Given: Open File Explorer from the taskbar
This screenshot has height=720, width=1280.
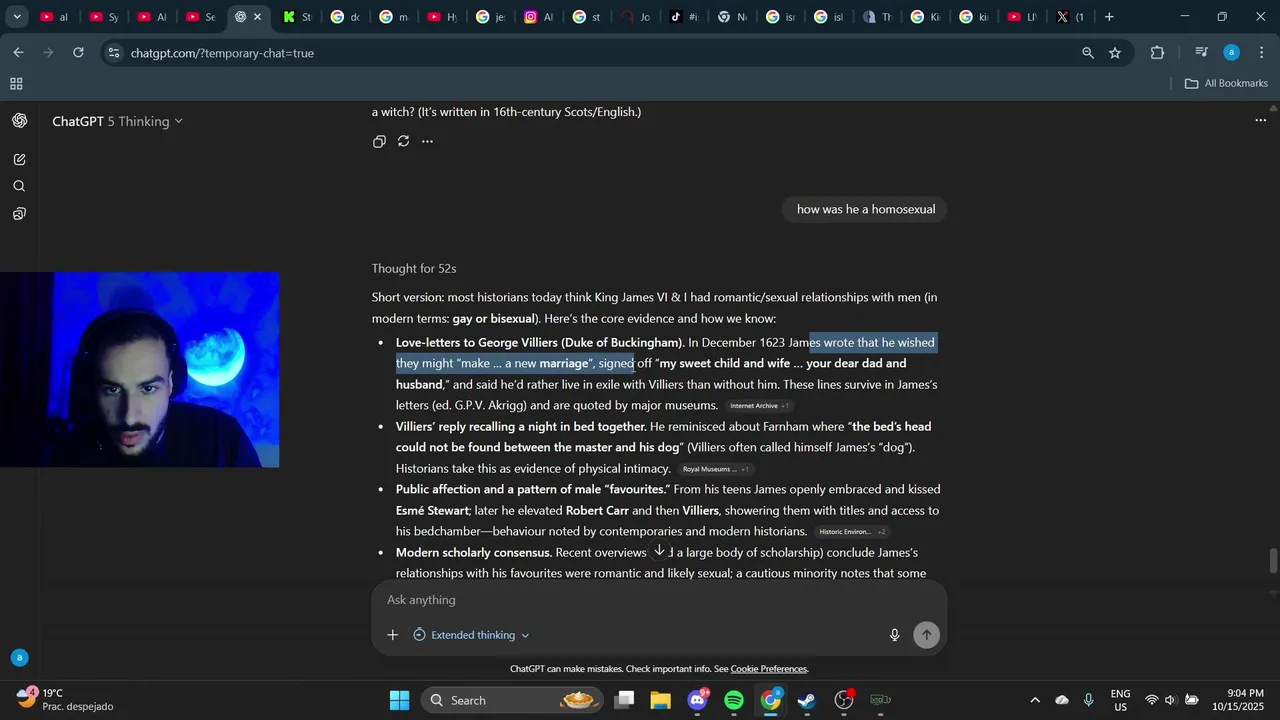Looking at the screenshot, I should (661, 700).
